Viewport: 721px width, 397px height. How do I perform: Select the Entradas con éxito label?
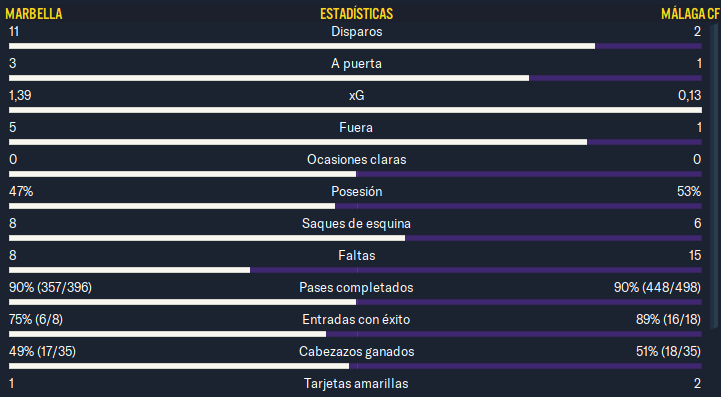[356, 320]
